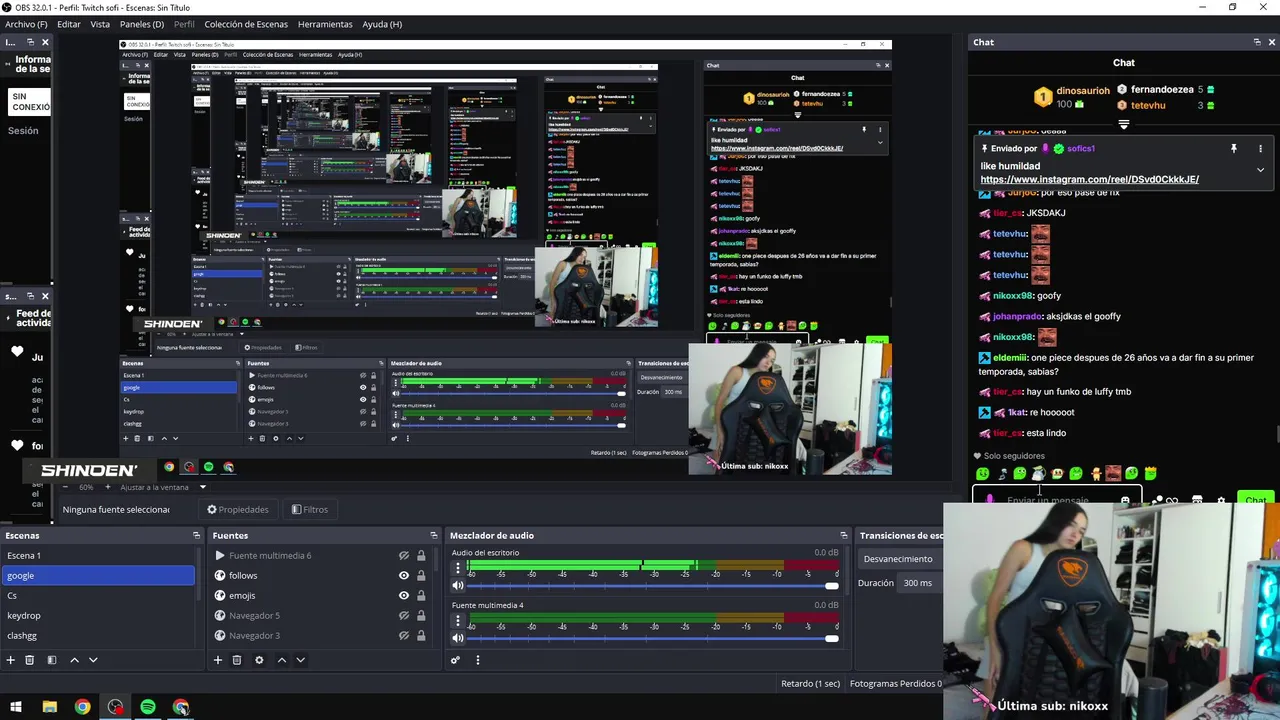The width and height of the screenshot is (1280, 720).
Task: Mute Audio del escritorio
Action: click(458, 586)
